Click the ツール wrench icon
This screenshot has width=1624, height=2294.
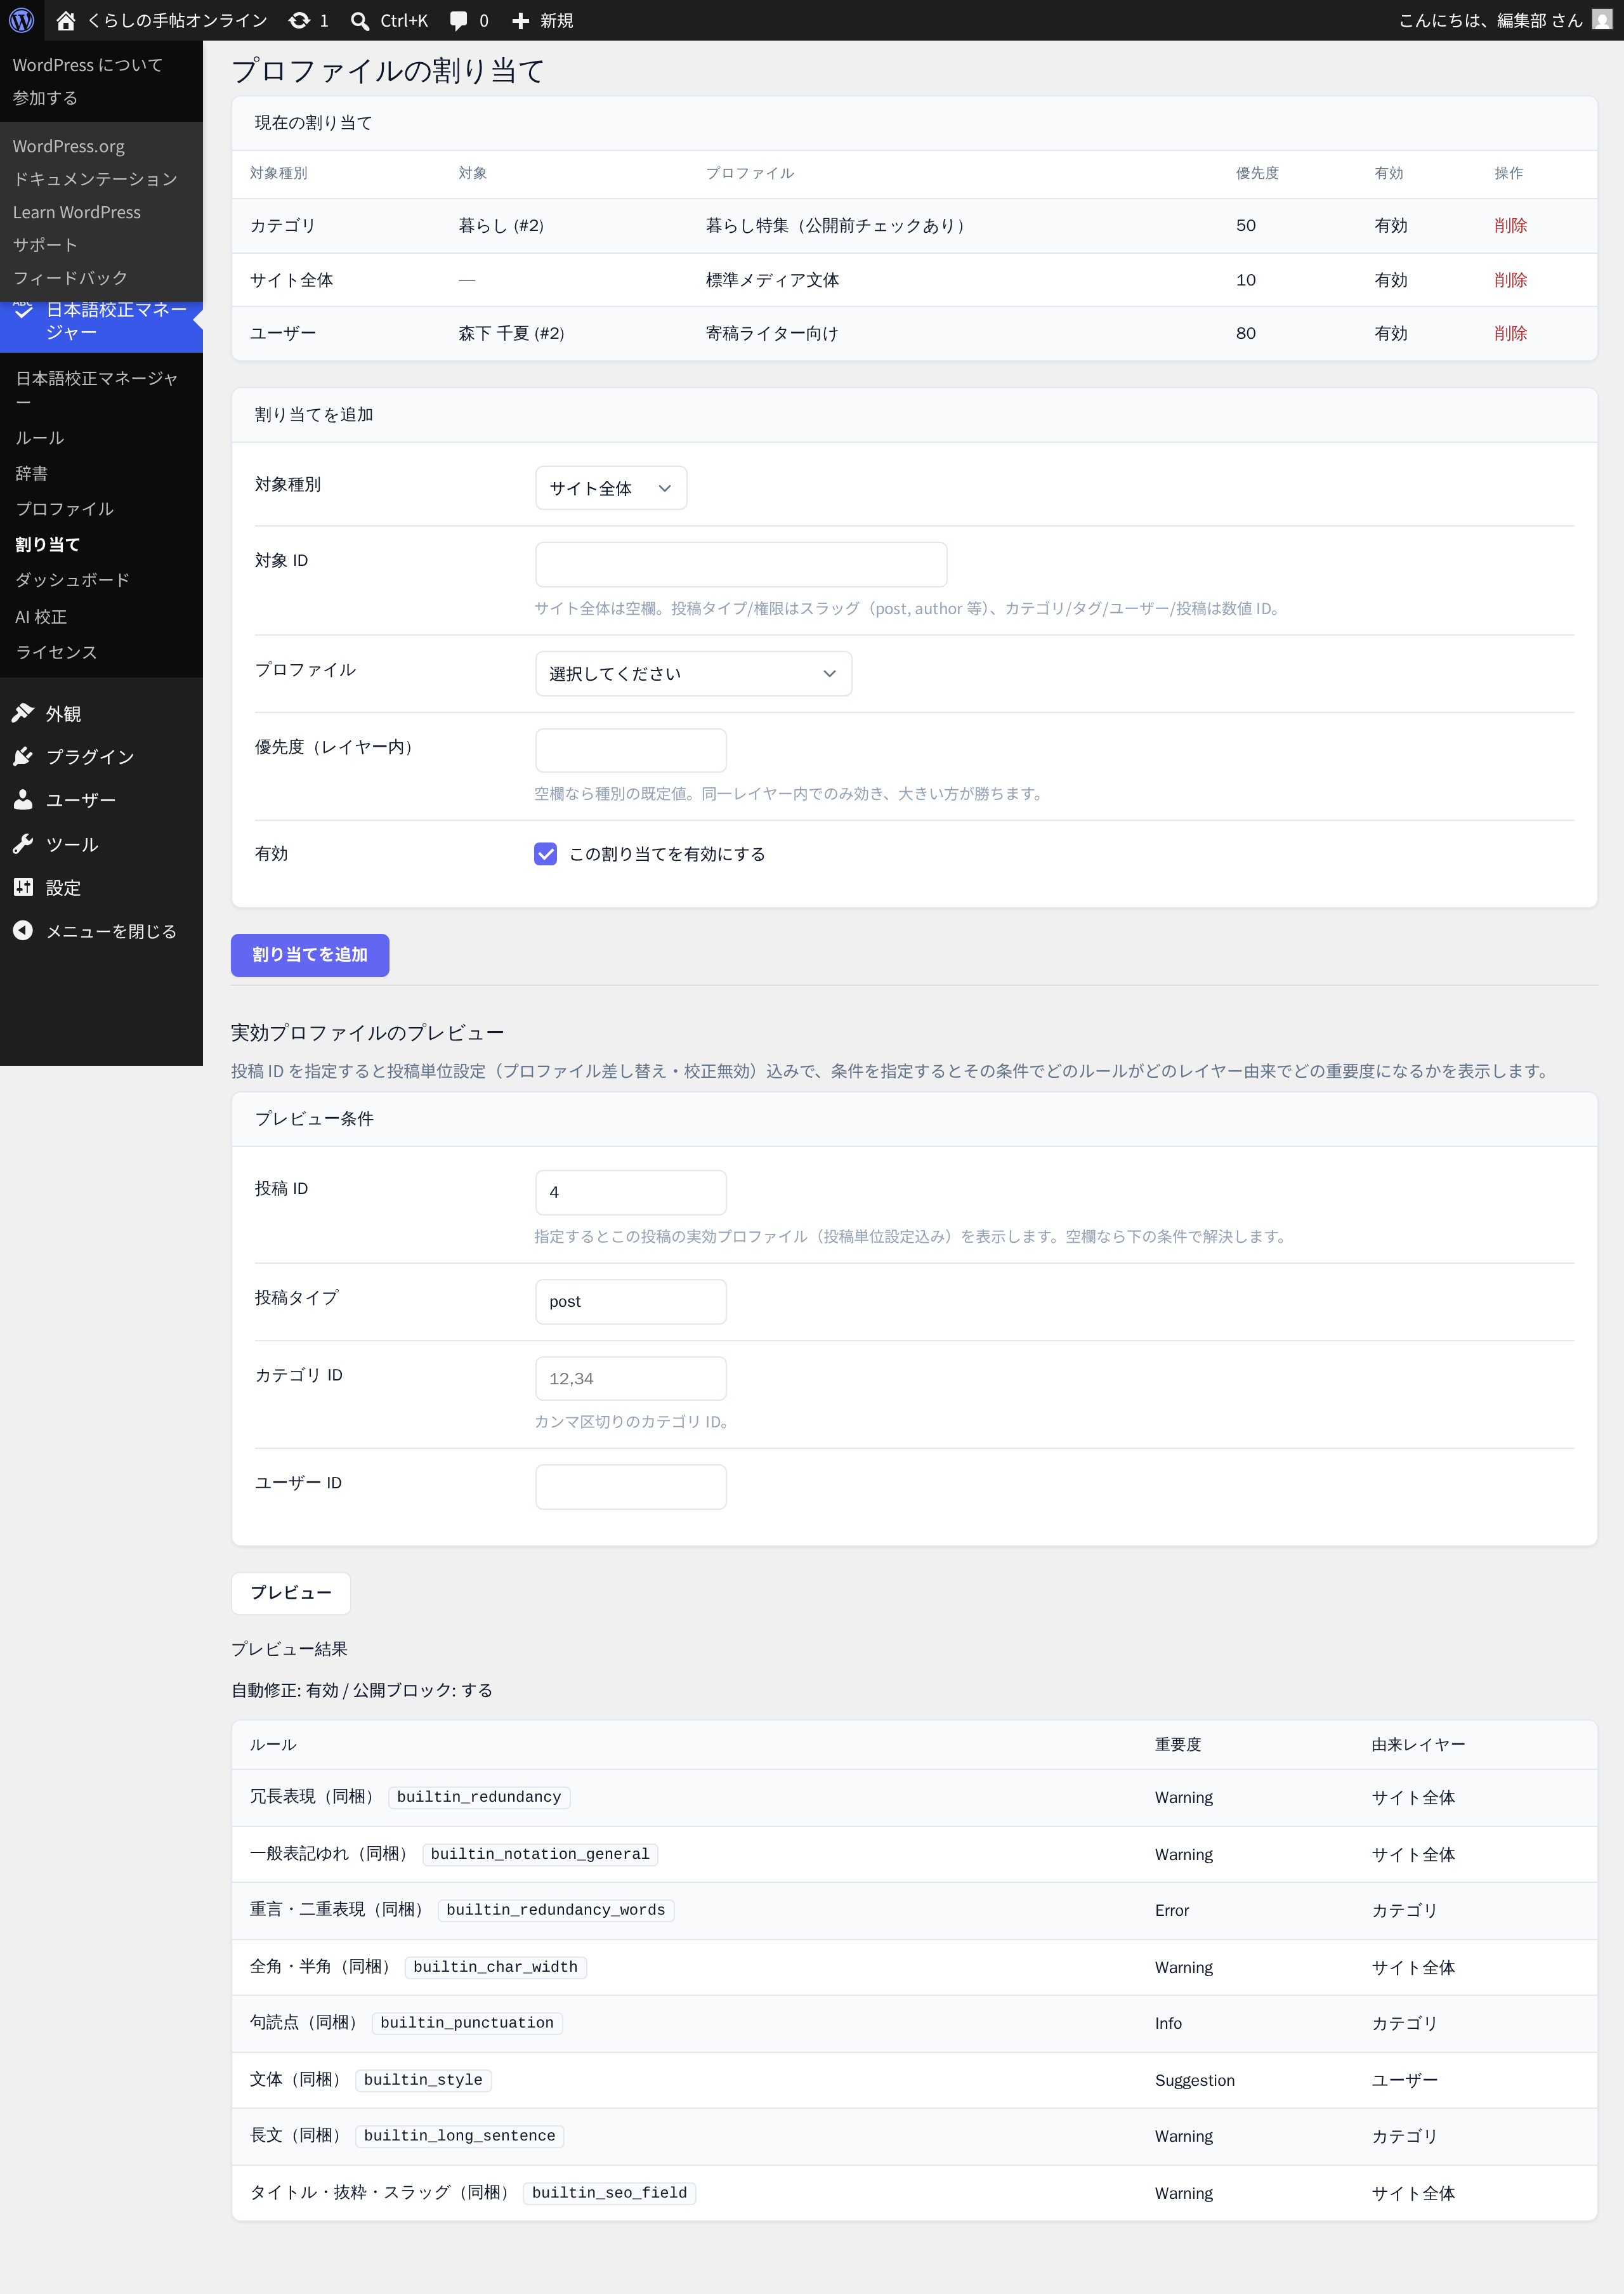pos(23,844)
